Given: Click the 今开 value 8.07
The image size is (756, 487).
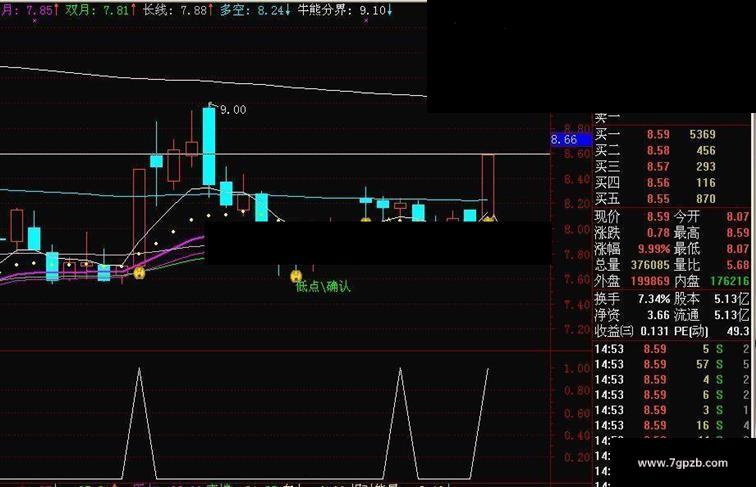Looking at the screenshot, I should click(x=738, y=216).
